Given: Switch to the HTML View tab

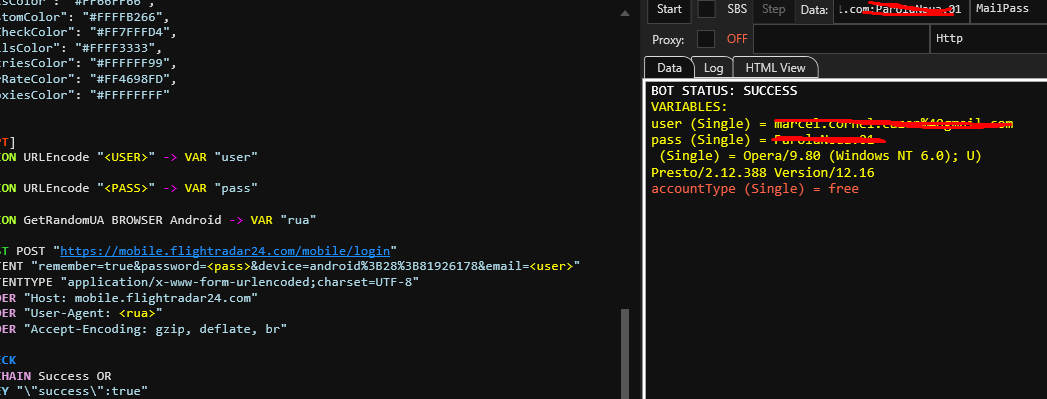Looking at the screenshot, I should 775,67.
